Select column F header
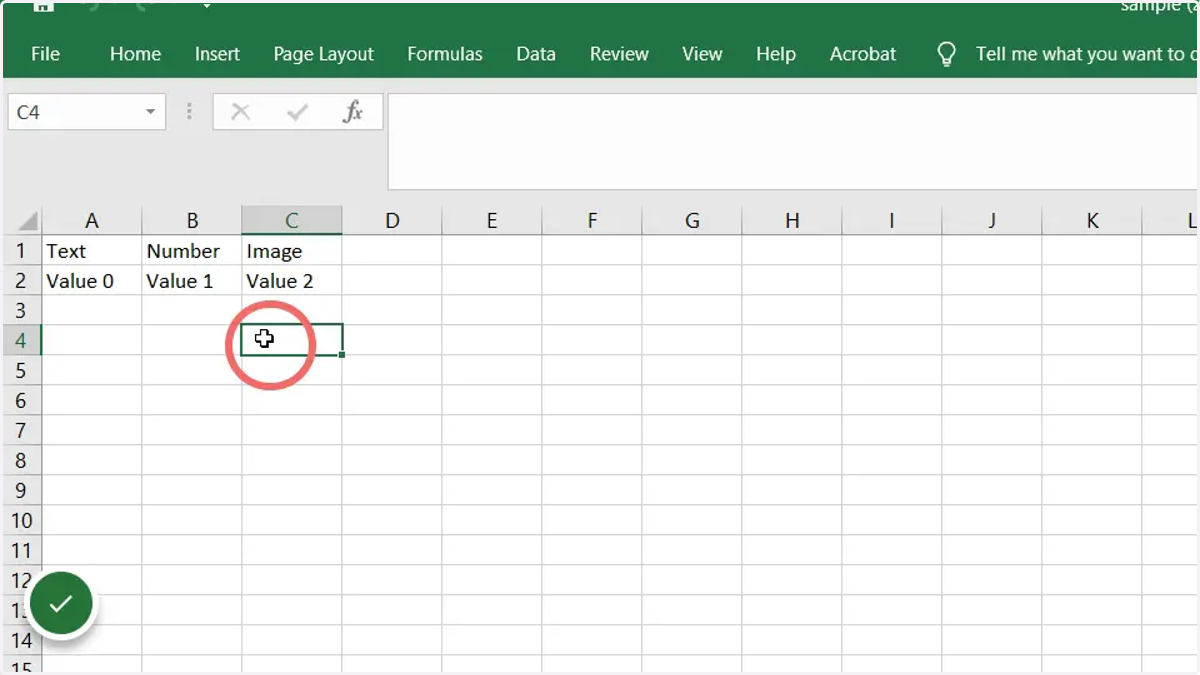 click(592, 221)
